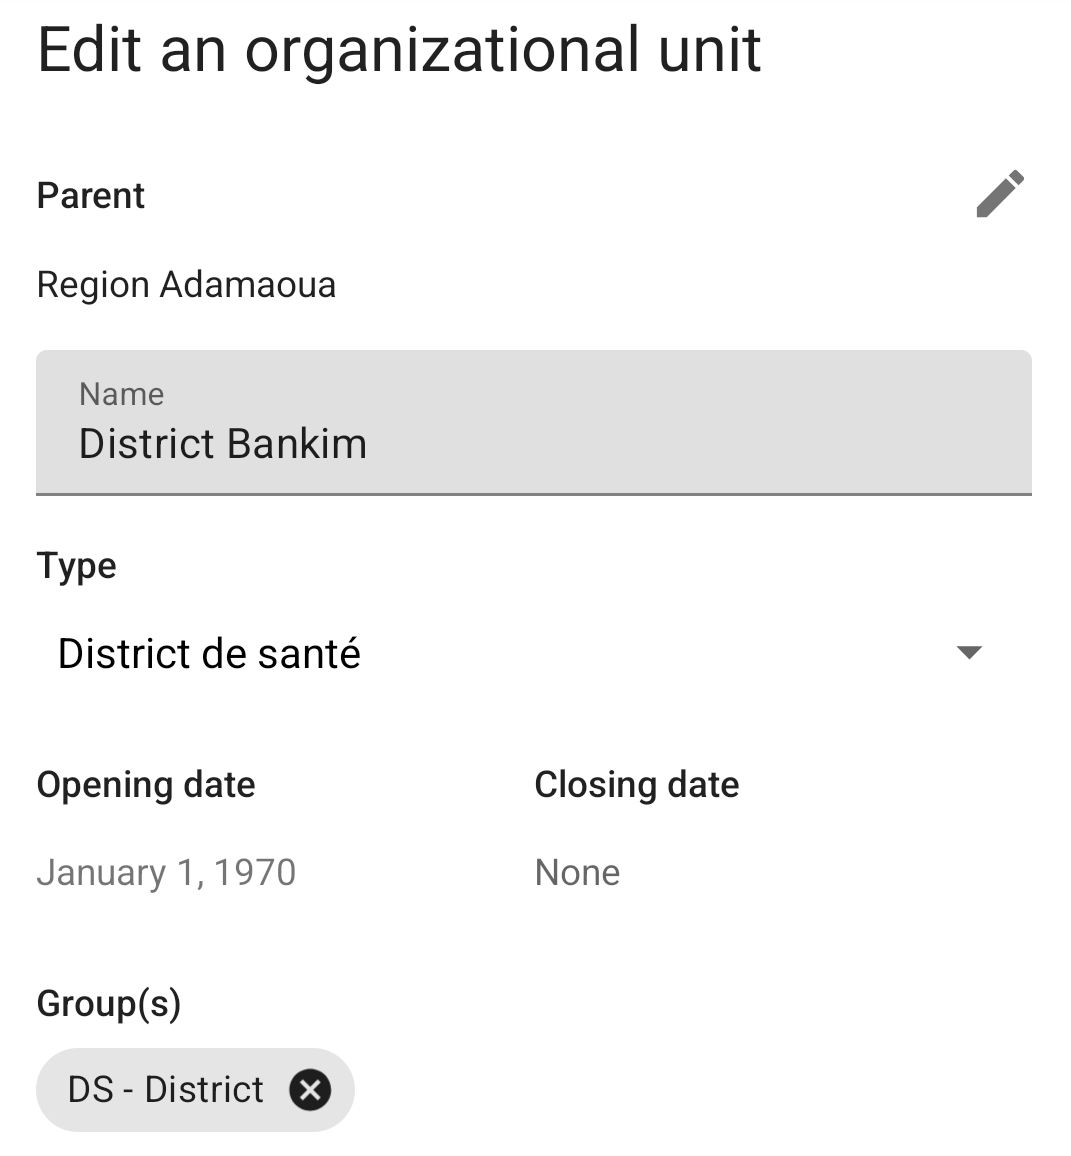Click the word santé in Type value

click(x=312, y=654)
